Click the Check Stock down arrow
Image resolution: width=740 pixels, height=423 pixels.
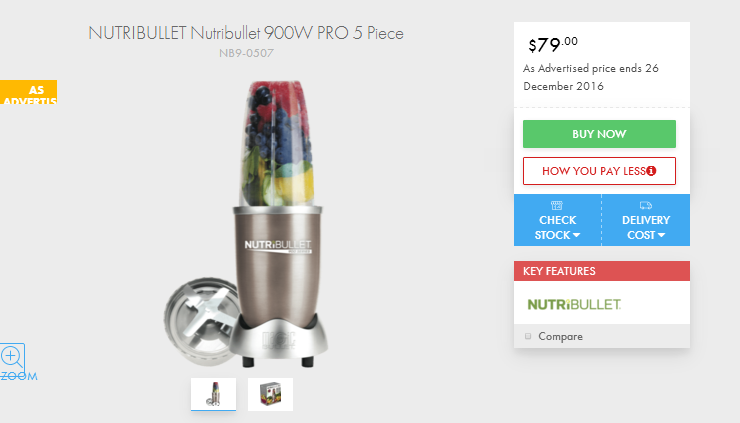pos(576,235)
